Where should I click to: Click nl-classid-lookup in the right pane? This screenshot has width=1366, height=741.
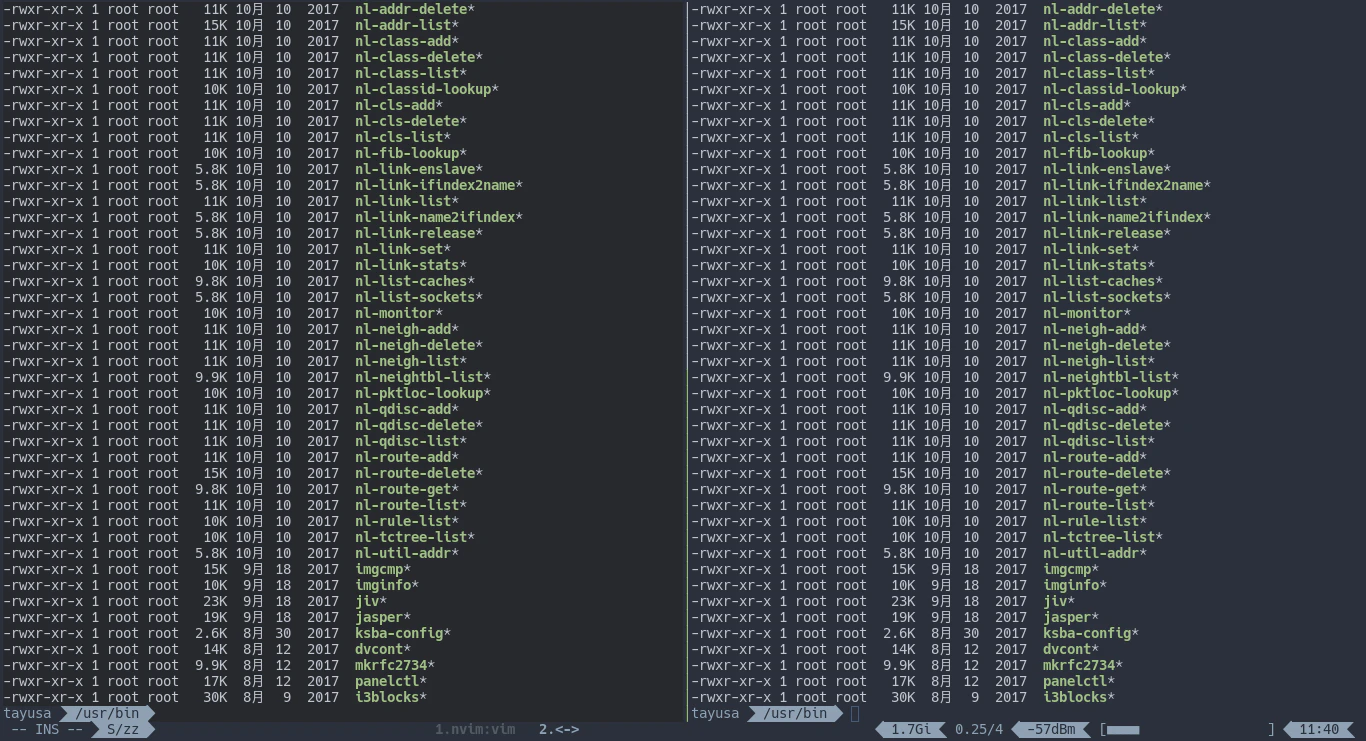click(1111, 89)
